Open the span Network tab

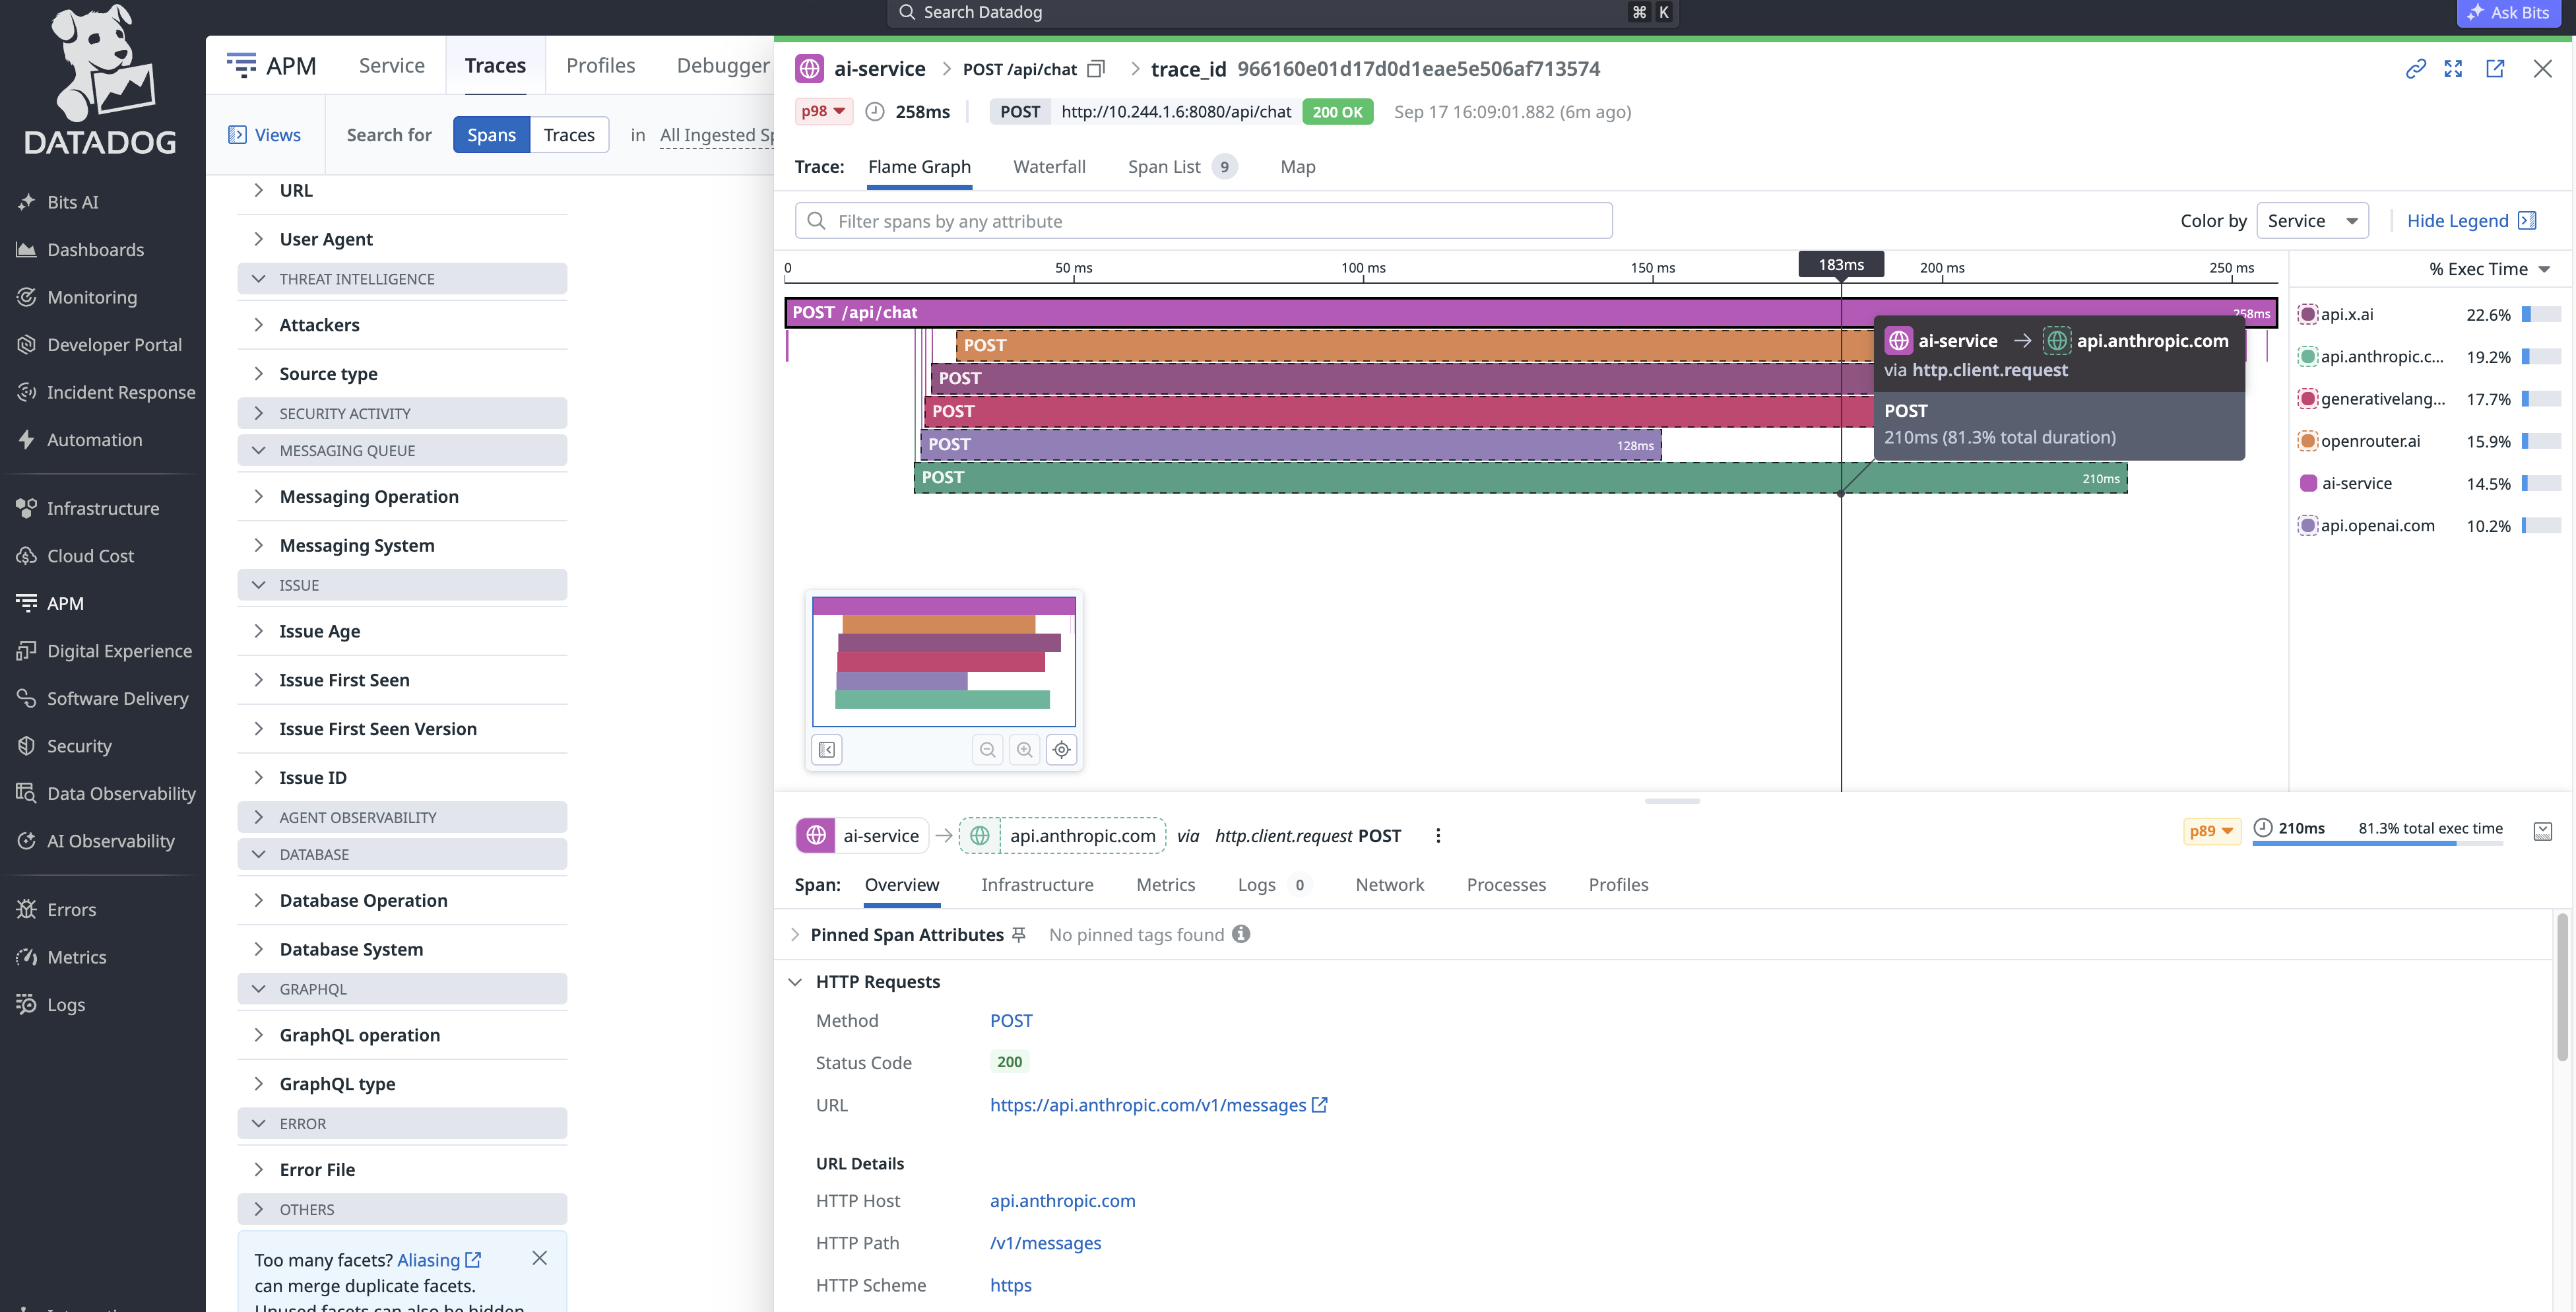click(x=1389, y=885)
